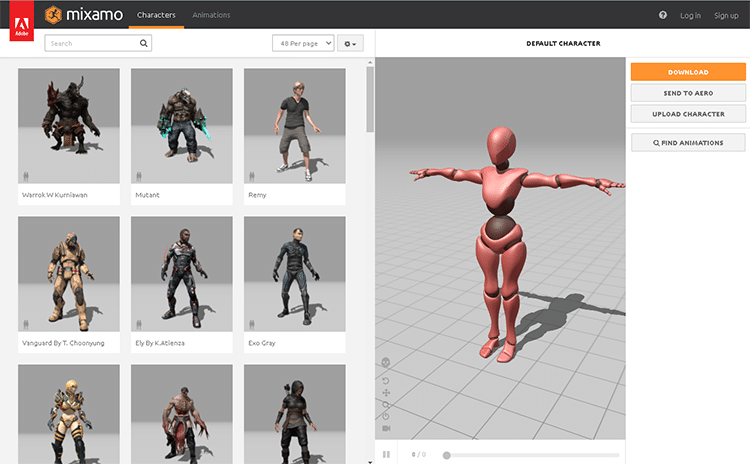Click the rotate view icon in viewport
The width and height of the screenshot is (750, 464).
pos(386,380)
